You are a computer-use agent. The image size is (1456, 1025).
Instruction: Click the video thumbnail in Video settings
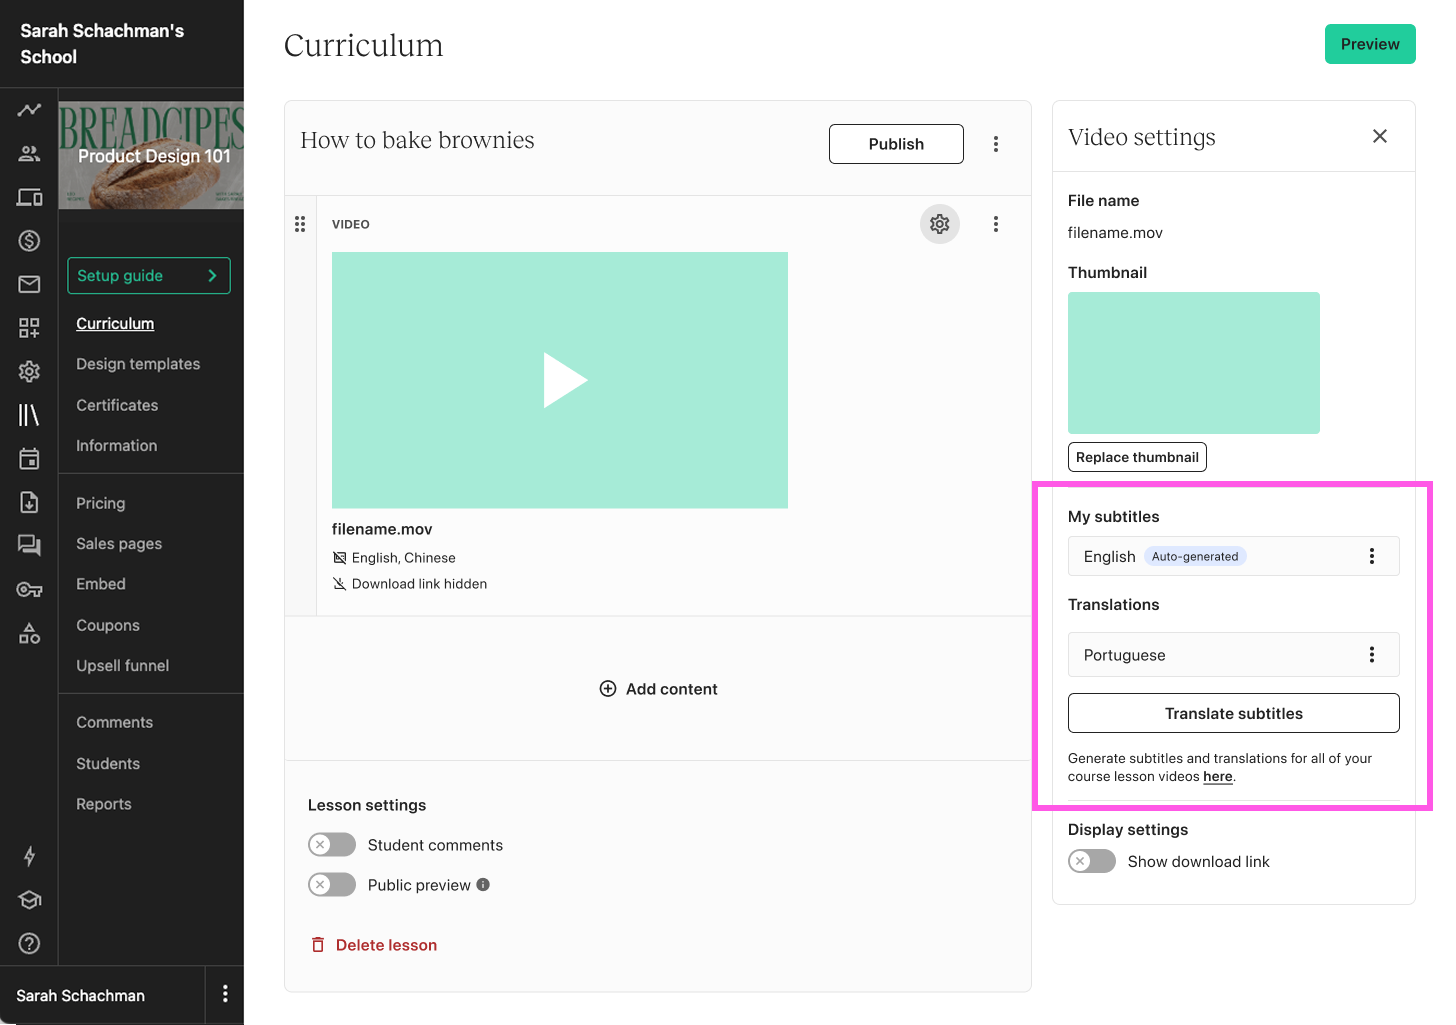pyautogui.click(x=1194, y=363)
